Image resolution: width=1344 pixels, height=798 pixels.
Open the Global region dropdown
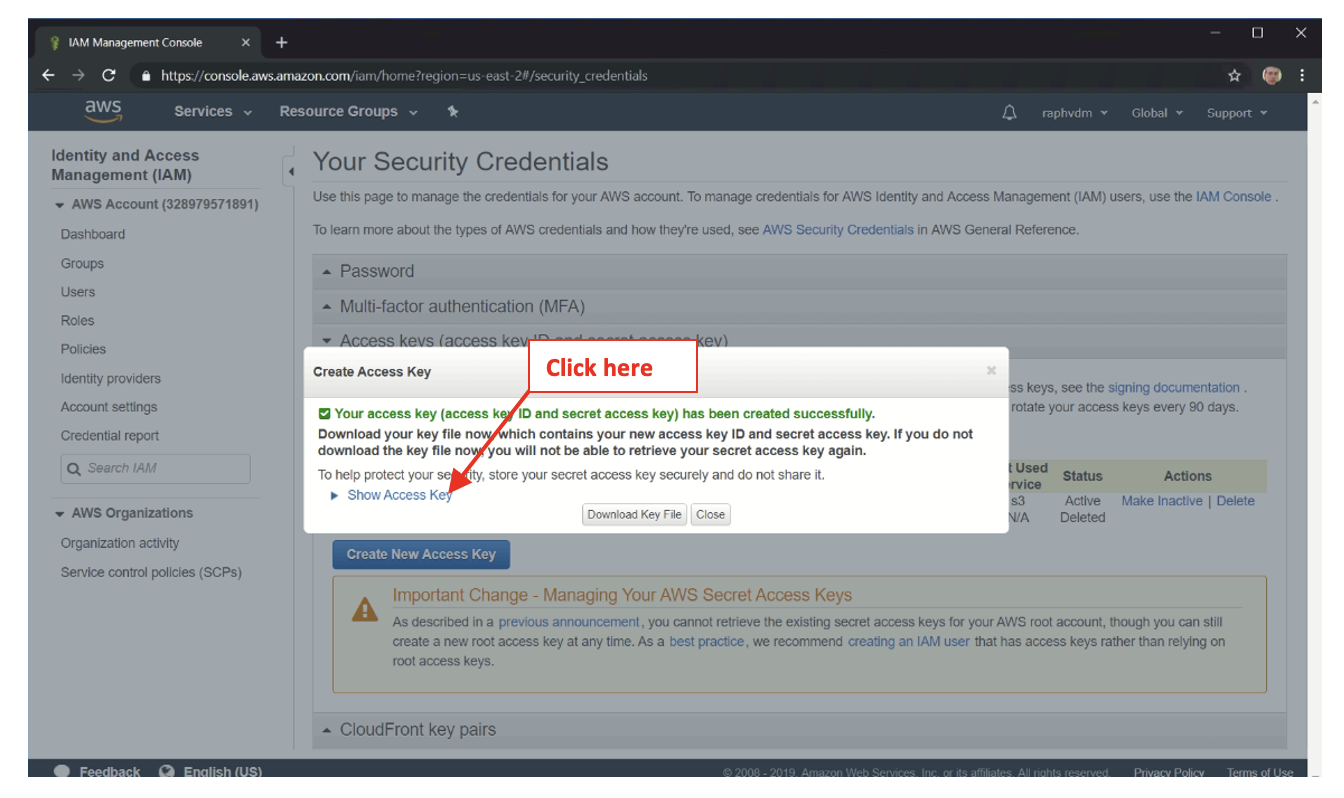tap(1157, 113)
